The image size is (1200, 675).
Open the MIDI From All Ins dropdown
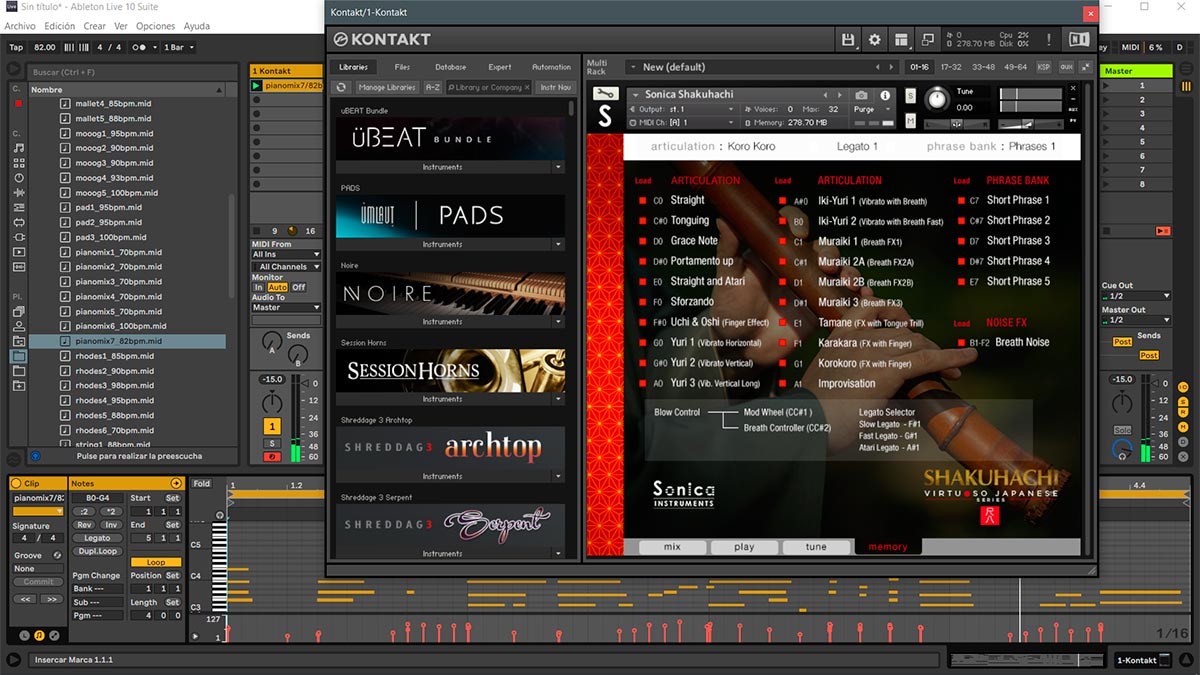[x=286, y=255]
